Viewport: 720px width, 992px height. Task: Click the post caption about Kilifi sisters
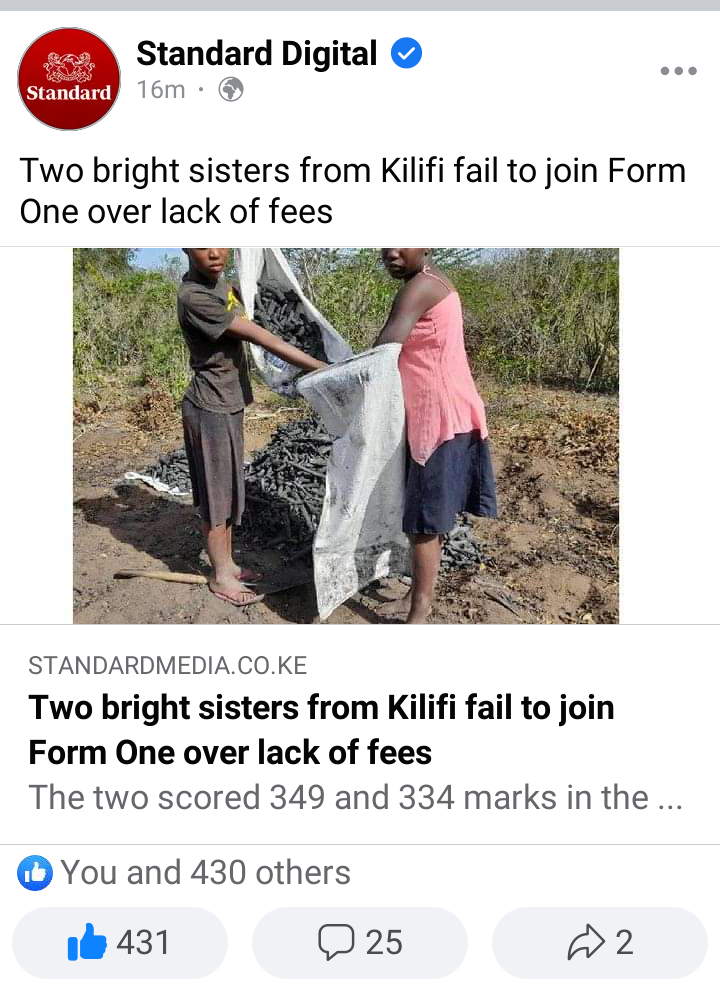(352, 190)
